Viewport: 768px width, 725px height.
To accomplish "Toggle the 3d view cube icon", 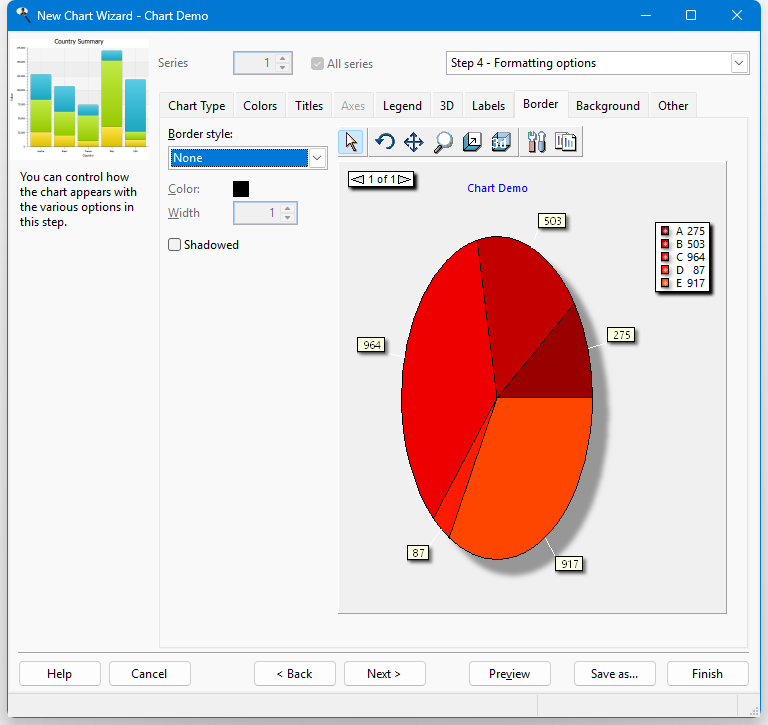I will pos(501,142).
